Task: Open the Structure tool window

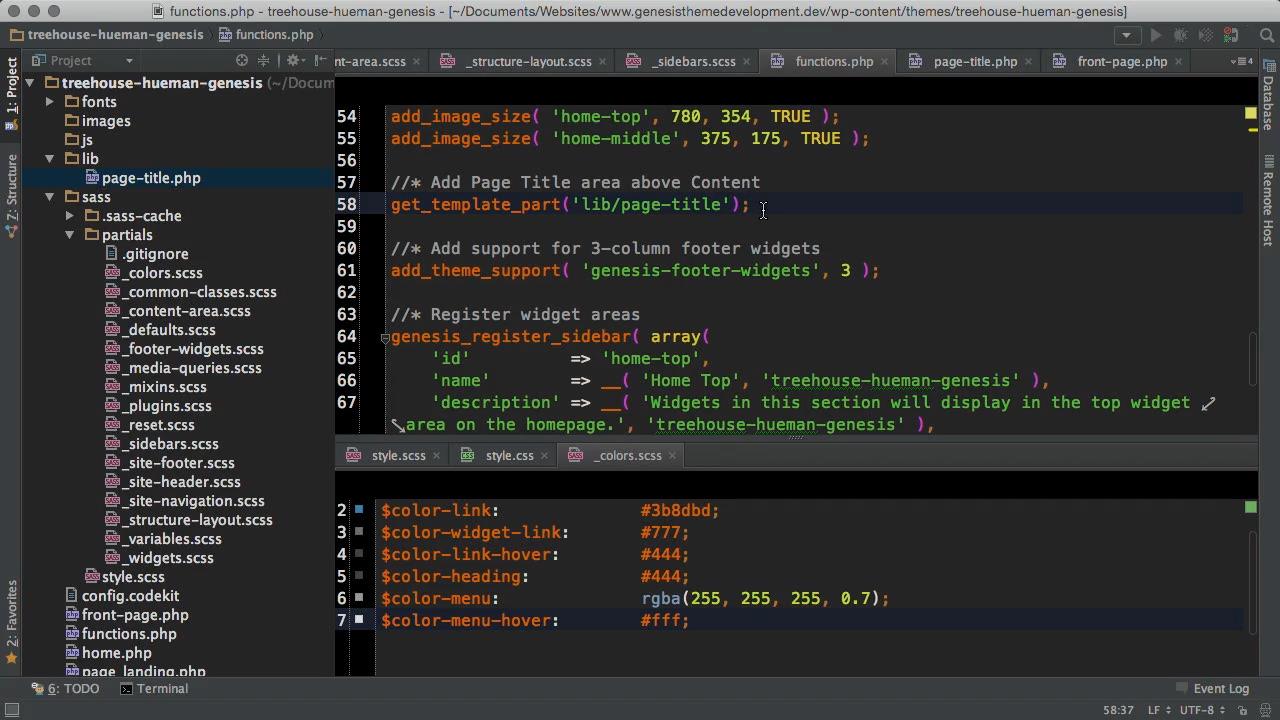Action: [x=11, y=195]
